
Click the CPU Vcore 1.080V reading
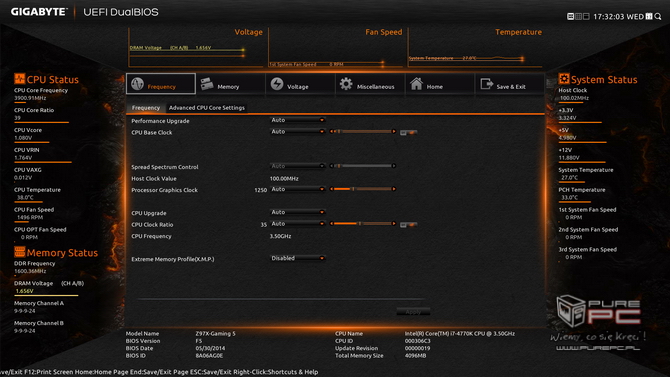pyautogui.click(x=23, y=138)
